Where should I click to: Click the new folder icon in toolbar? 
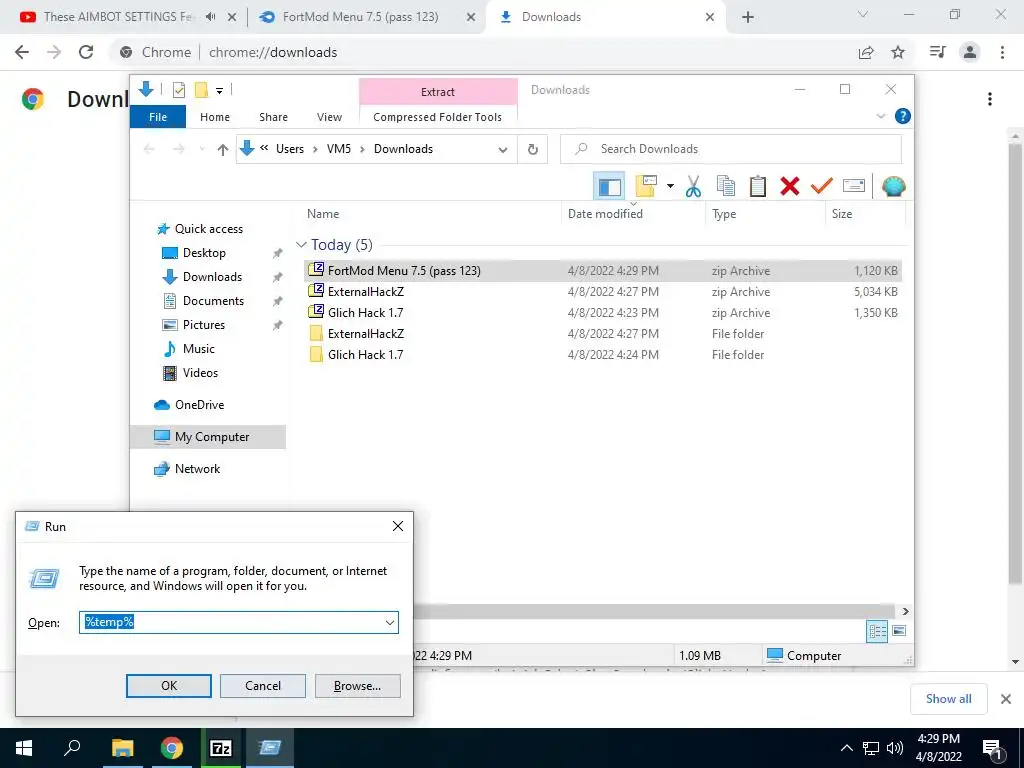pos(646,187)
